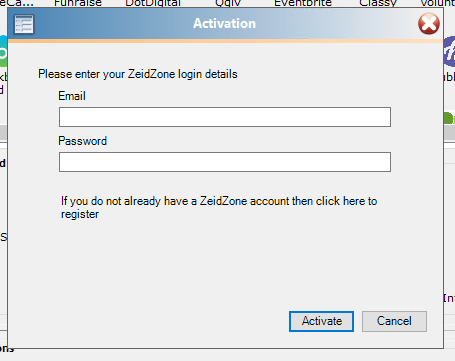455x361 pixels.
Task: Focus the Email input field
Action: coord(225,117)
